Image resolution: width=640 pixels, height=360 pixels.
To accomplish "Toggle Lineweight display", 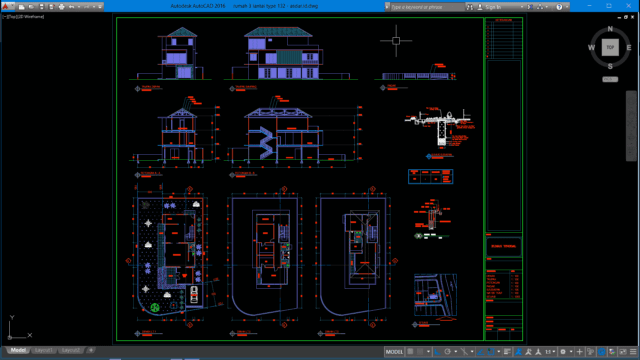I will coord(507,352).
